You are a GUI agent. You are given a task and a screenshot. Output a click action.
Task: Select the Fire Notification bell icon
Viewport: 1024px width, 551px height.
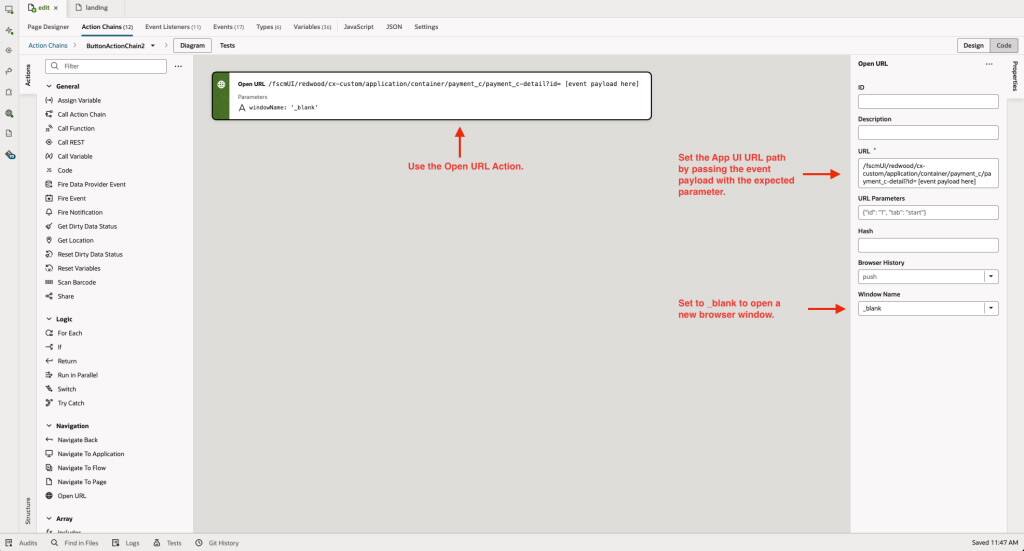(49, 213)
